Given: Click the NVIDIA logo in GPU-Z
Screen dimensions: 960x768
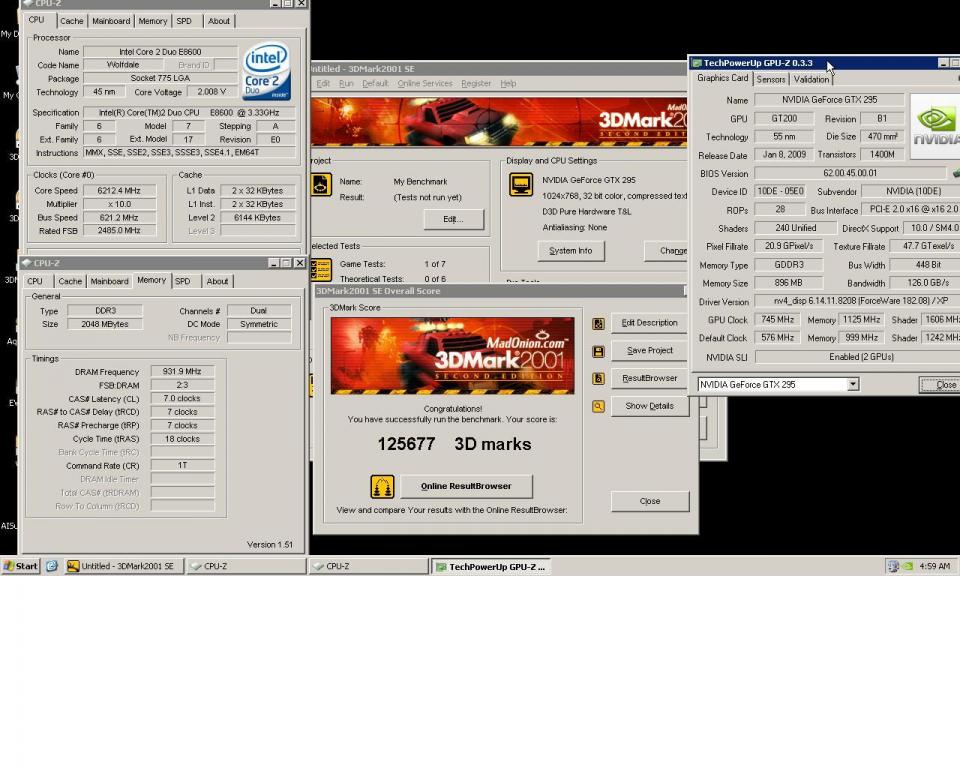Looking at the screenshot, I should click(x=936, y=126).
